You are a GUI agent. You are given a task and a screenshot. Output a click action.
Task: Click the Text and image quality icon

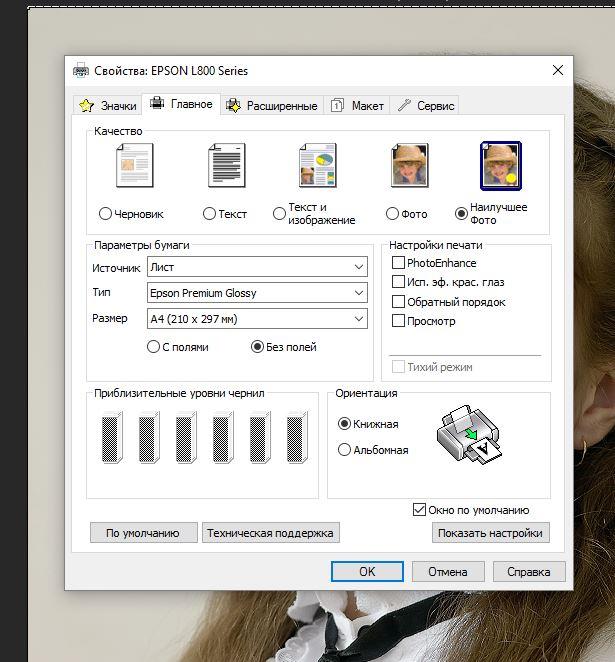tap(318, 166)
